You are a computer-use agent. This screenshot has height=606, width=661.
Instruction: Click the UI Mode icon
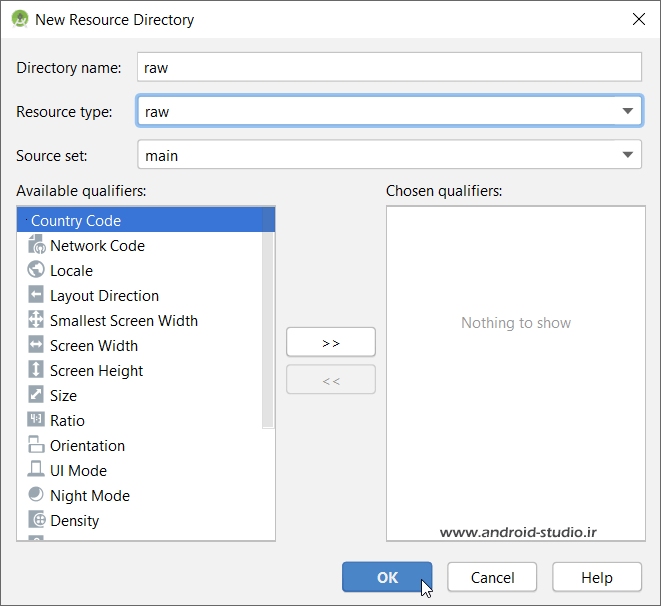36,470
